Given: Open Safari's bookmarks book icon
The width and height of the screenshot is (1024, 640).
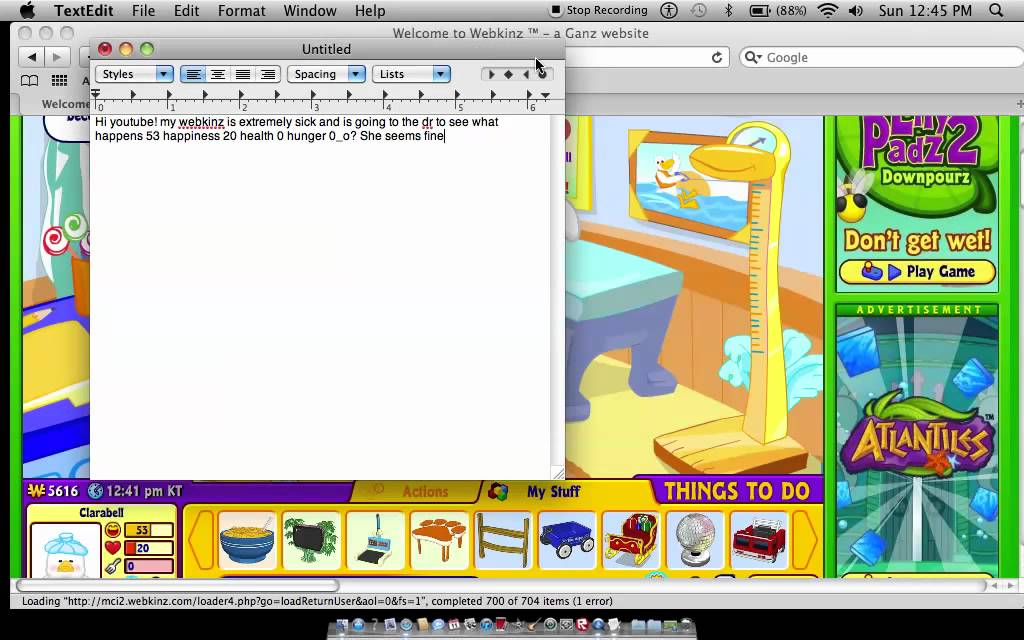Looking at the screenshot, I should [29, 80].
